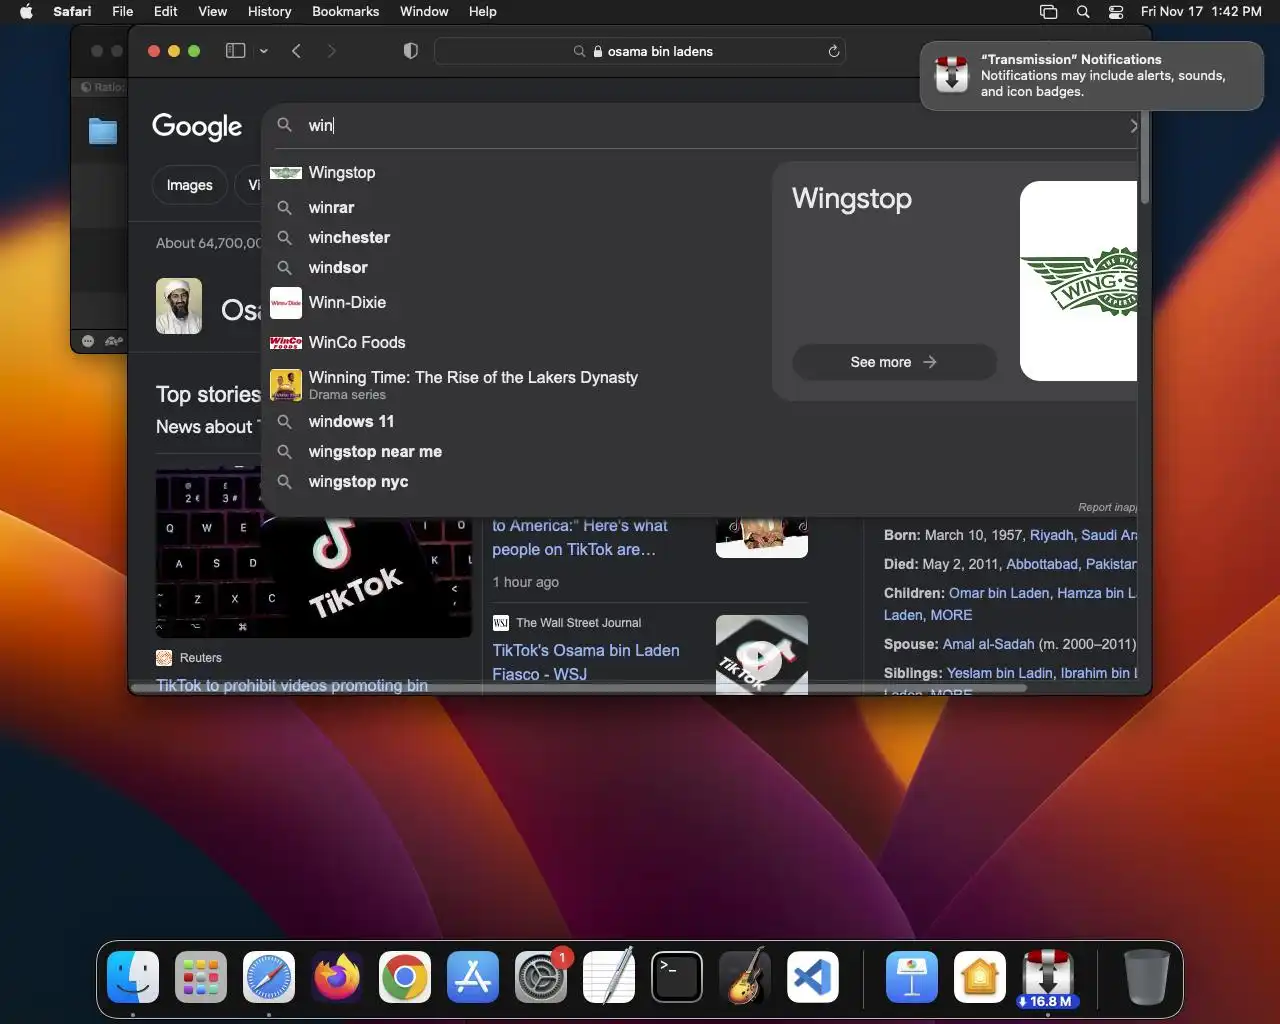Open Control Center from the menu bar

click(x=1117, y=12)
